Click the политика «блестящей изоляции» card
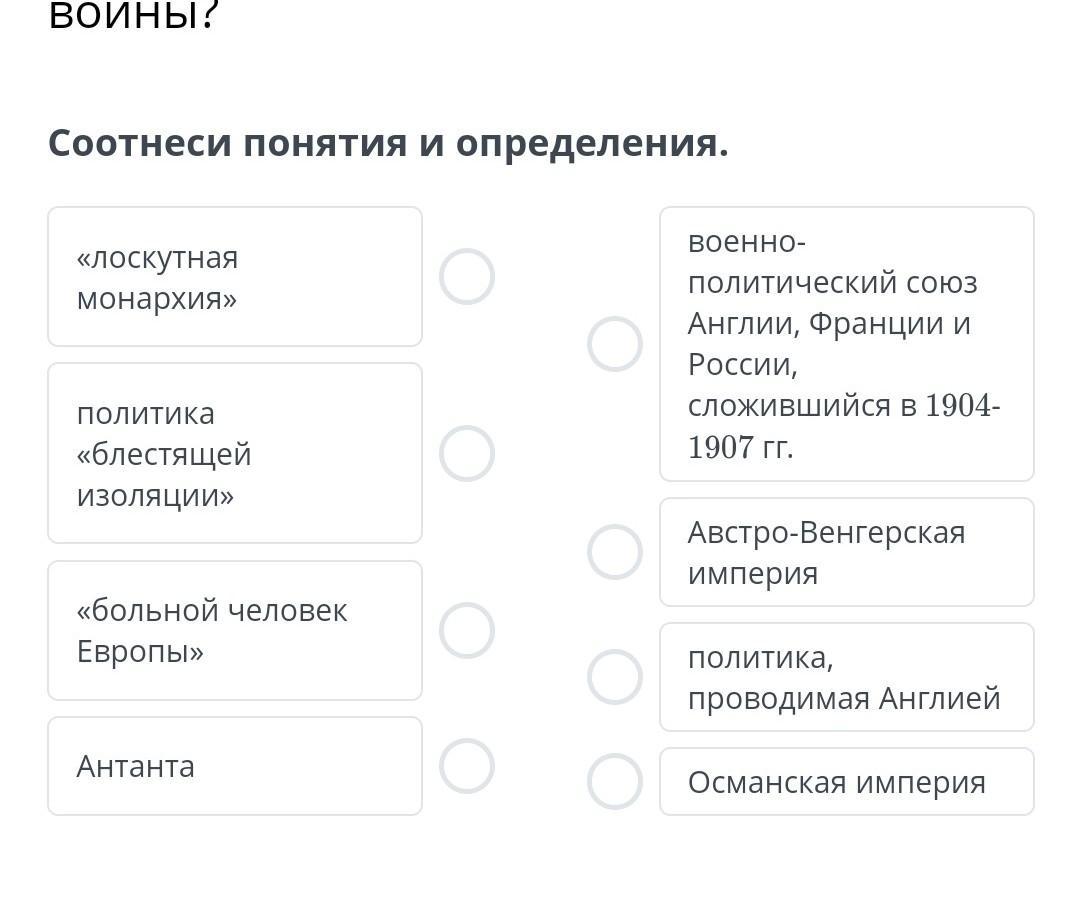Viewport: 1080px width, 916px height. (235, 453)
